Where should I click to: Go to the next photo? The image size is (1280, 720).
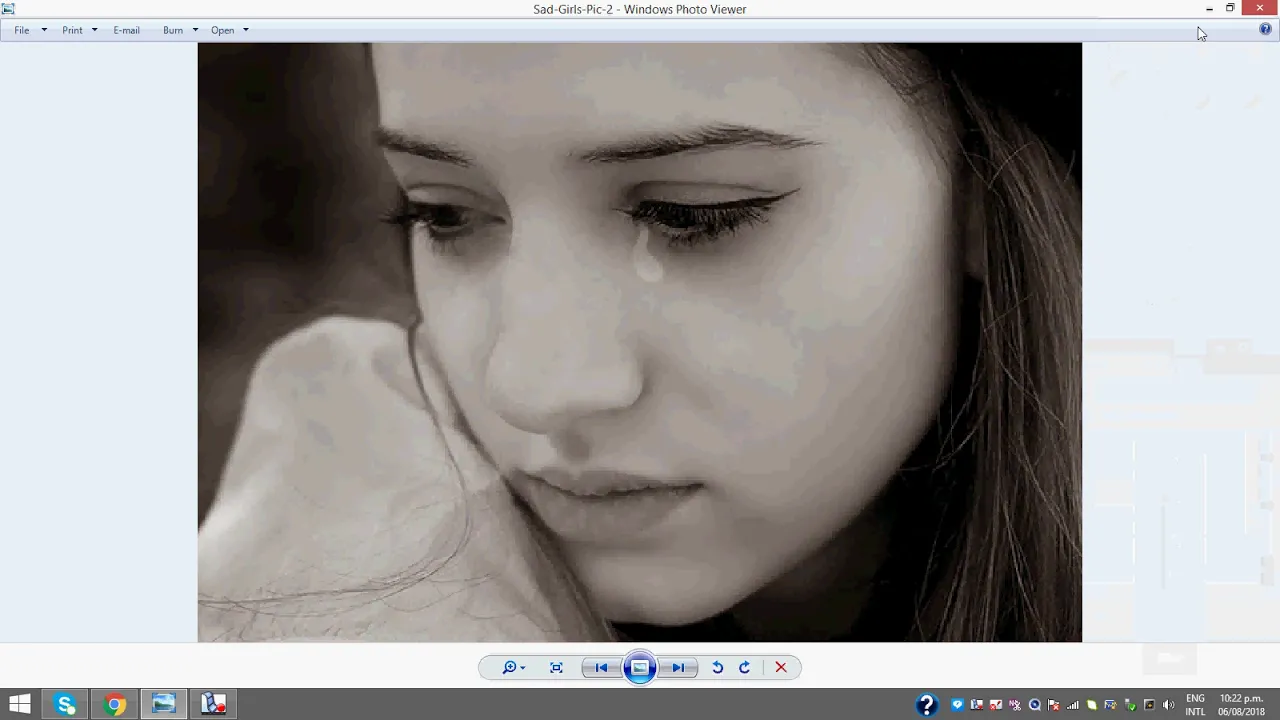pyautogui.click(x=677, y=668)
